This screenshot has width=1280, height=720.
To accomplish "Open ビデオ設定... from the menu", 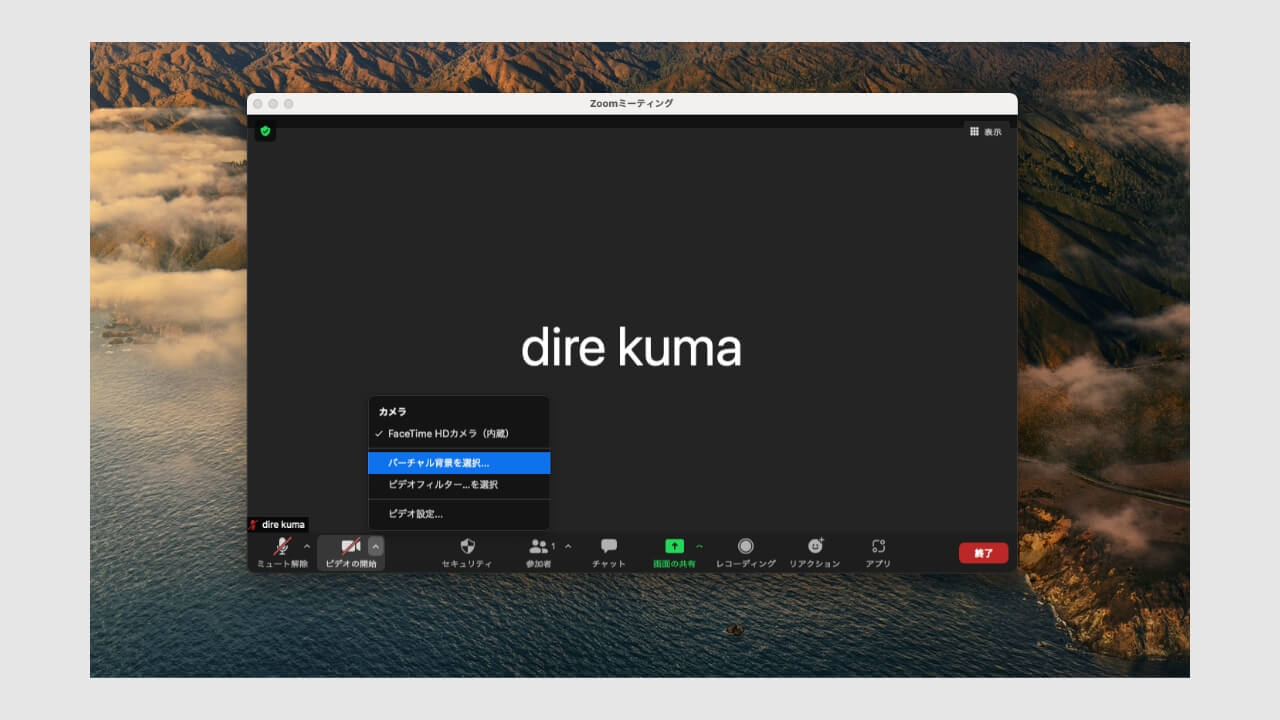I will click(459, 514).
